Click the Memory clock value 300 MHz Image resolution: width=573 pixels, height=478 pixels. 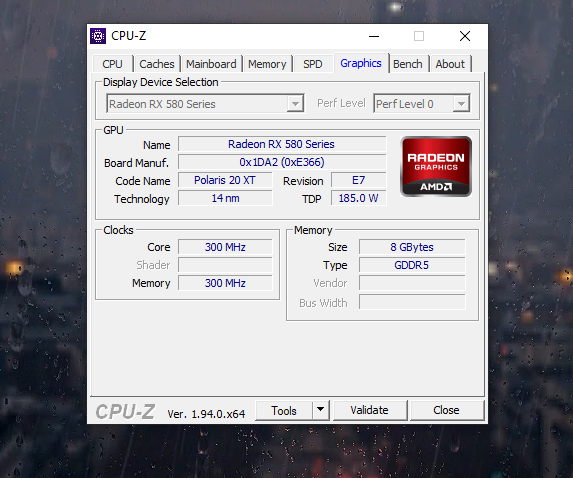[225, 283]
